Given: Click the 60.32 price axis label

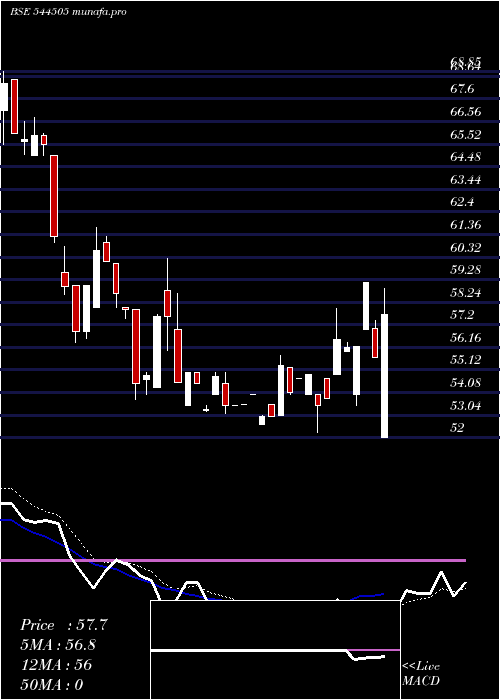Looking at the screenshot, I should pos(466,247).
